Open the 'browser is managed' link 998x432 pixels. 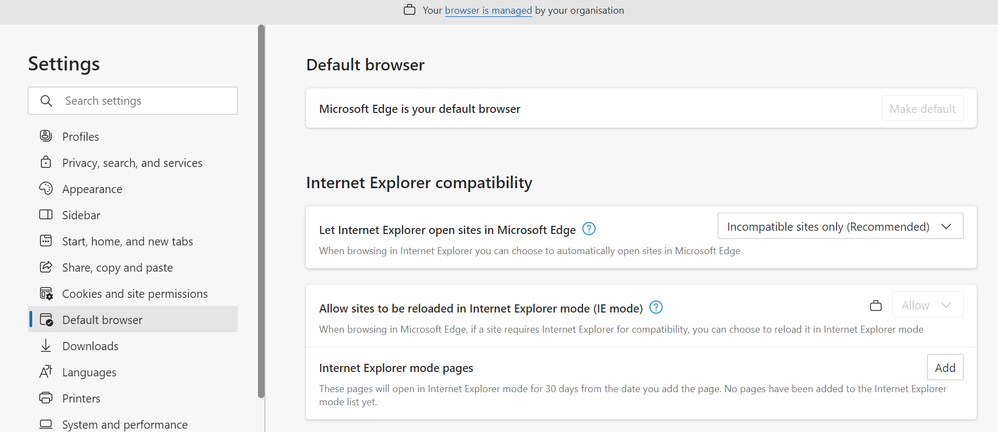tap(488, 11)
